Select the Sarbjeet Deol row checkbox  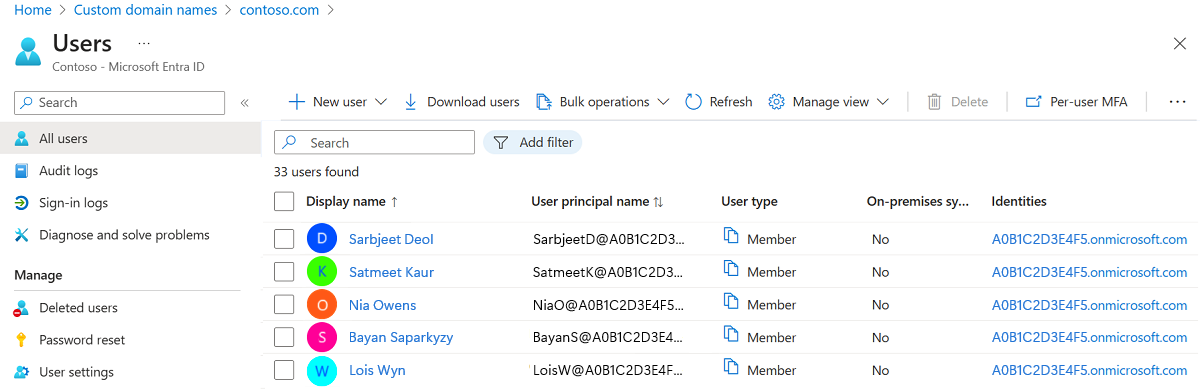coord(284,239)
